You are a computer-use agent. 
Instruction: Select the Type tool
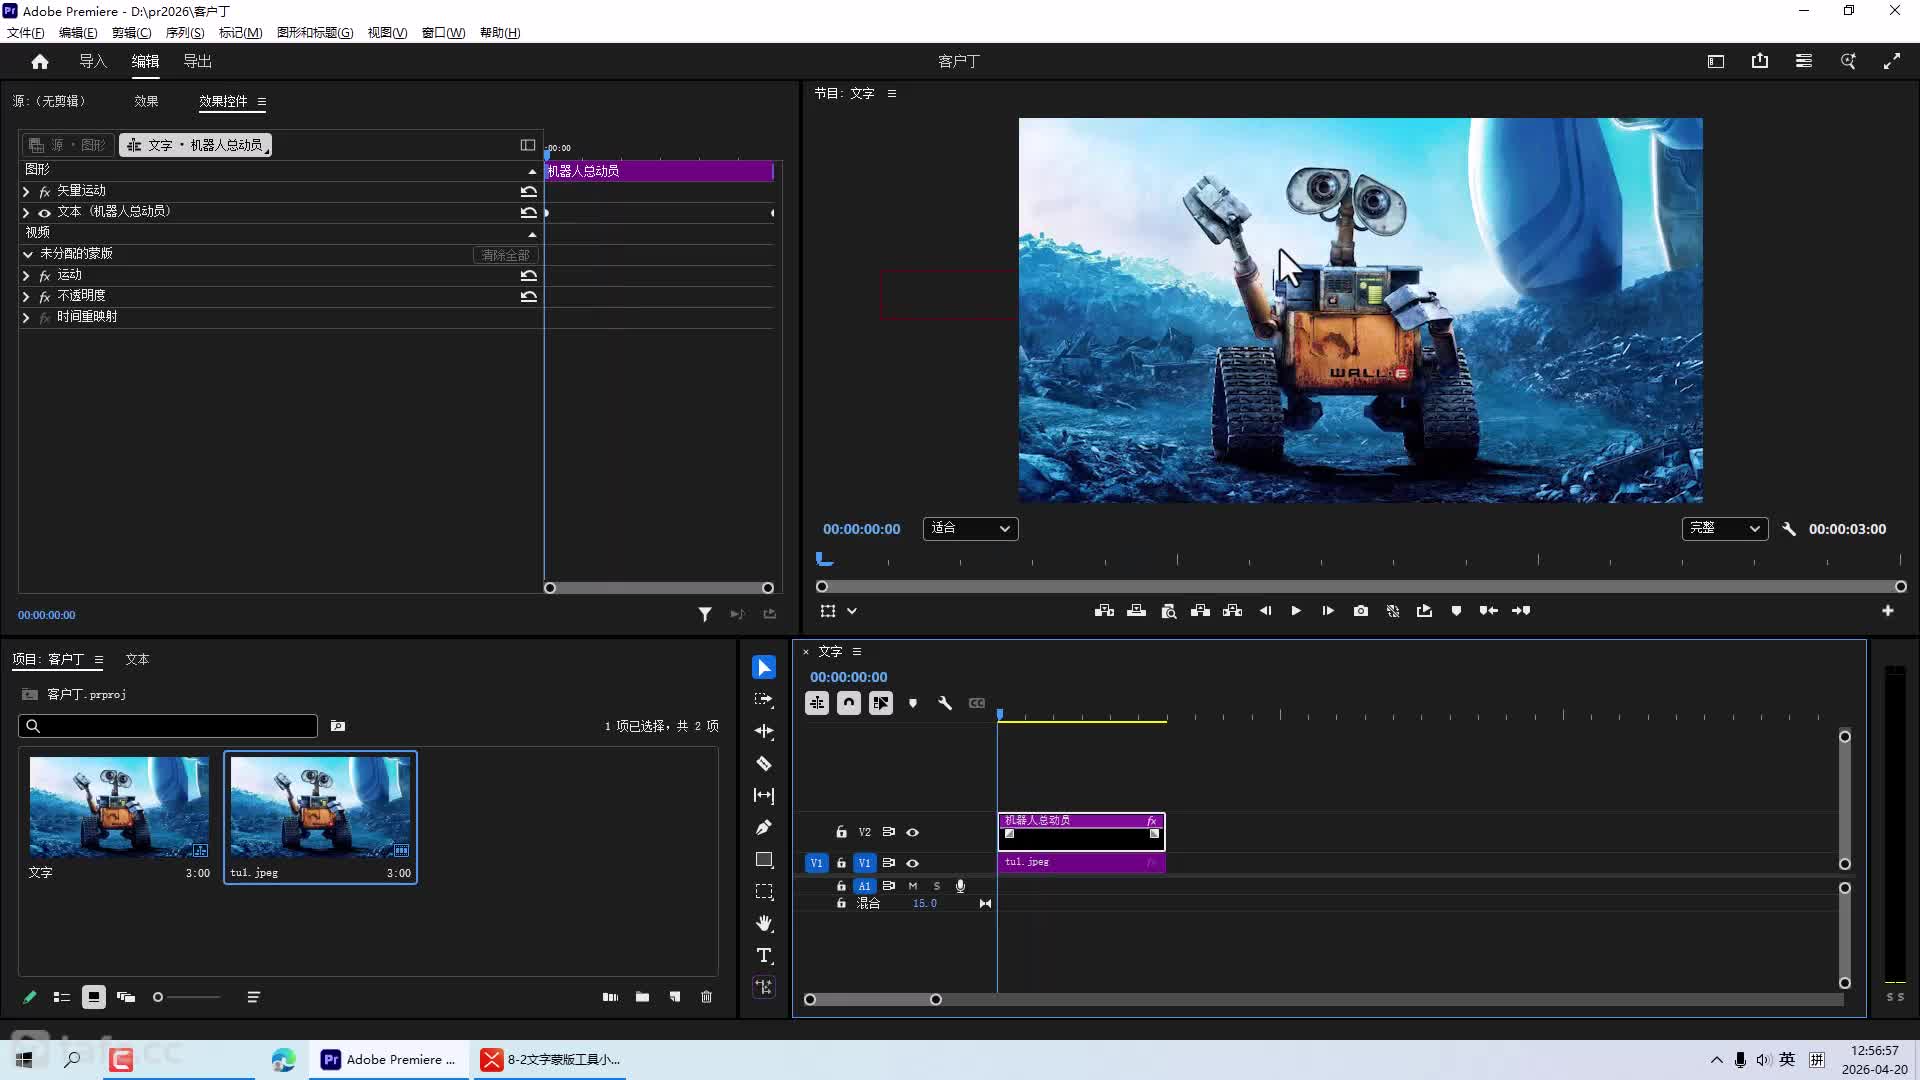pos(764,956)
